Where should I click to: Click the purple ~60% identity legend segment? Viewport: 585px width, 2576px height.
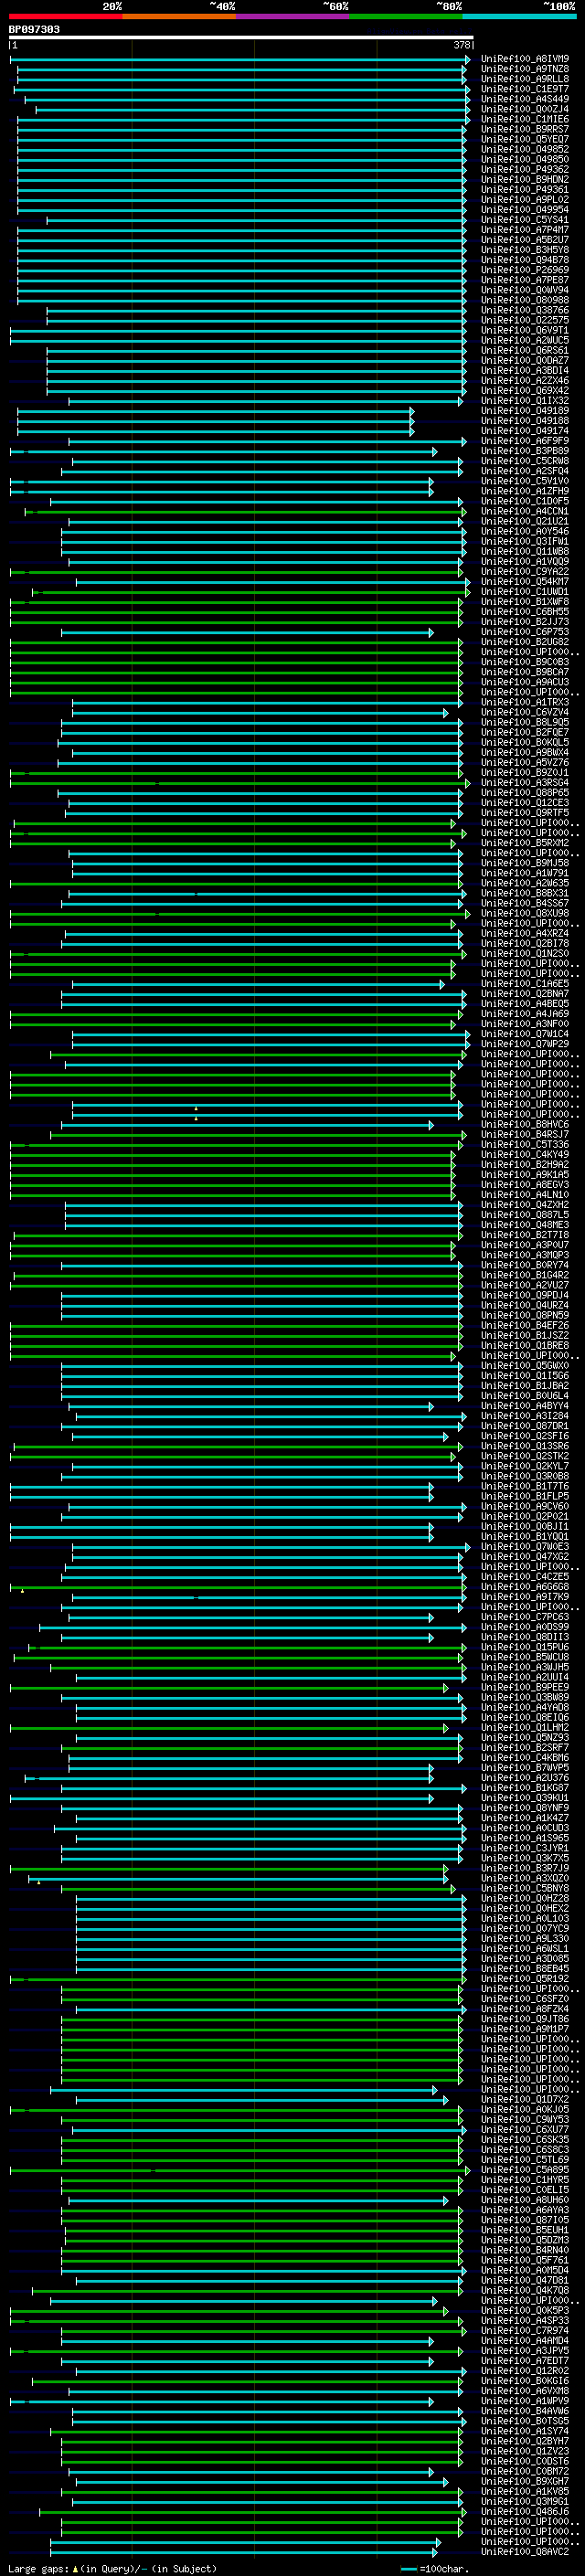pos(293,16)
